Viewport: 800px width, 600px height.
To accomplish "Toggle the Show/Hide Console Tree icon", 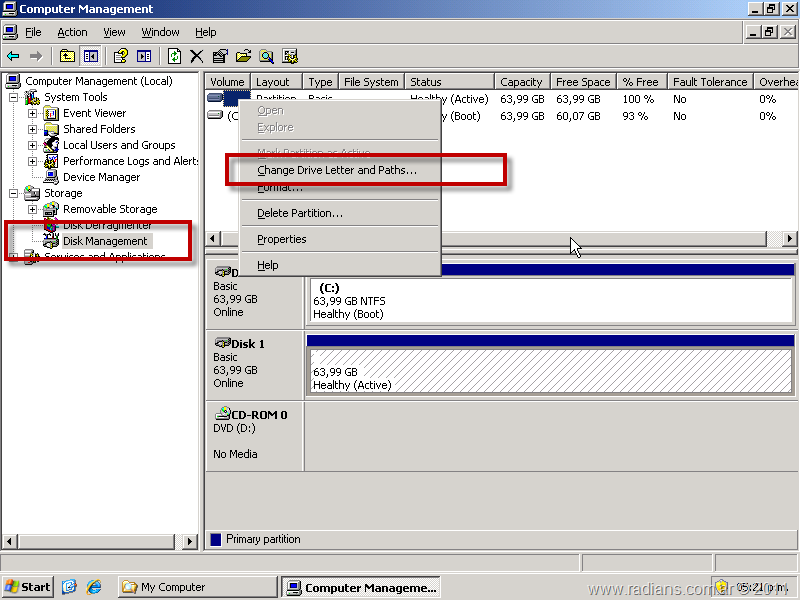I will coord(91,56).
